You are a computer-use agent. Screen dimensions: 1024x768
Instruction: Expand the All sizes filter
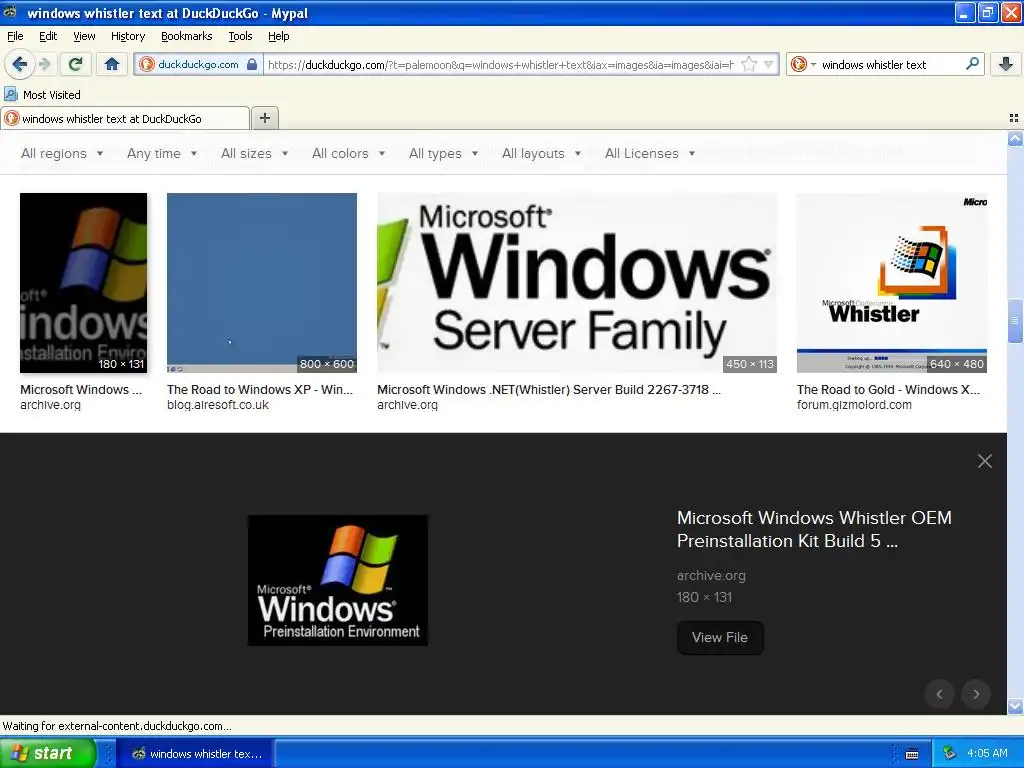pos(254,153)
